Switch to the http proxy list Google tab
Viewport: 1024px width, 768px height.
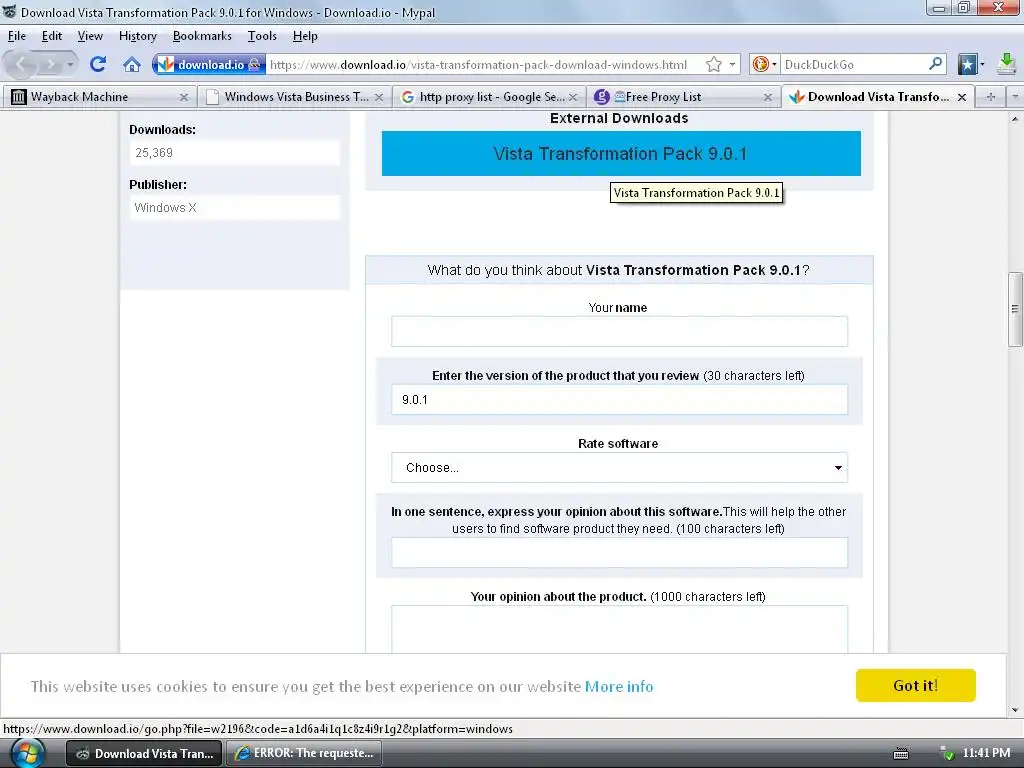489,97
